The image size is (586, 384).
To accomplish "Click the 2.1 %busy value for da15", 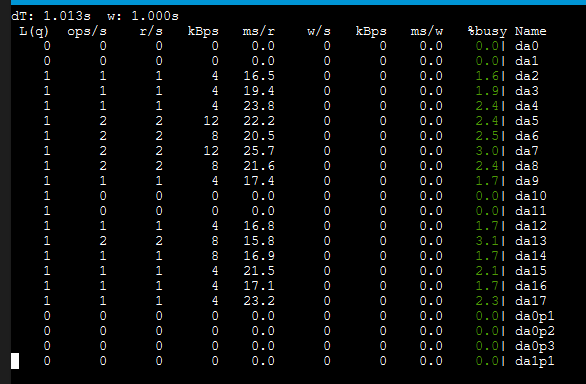I will coord(487,271).
